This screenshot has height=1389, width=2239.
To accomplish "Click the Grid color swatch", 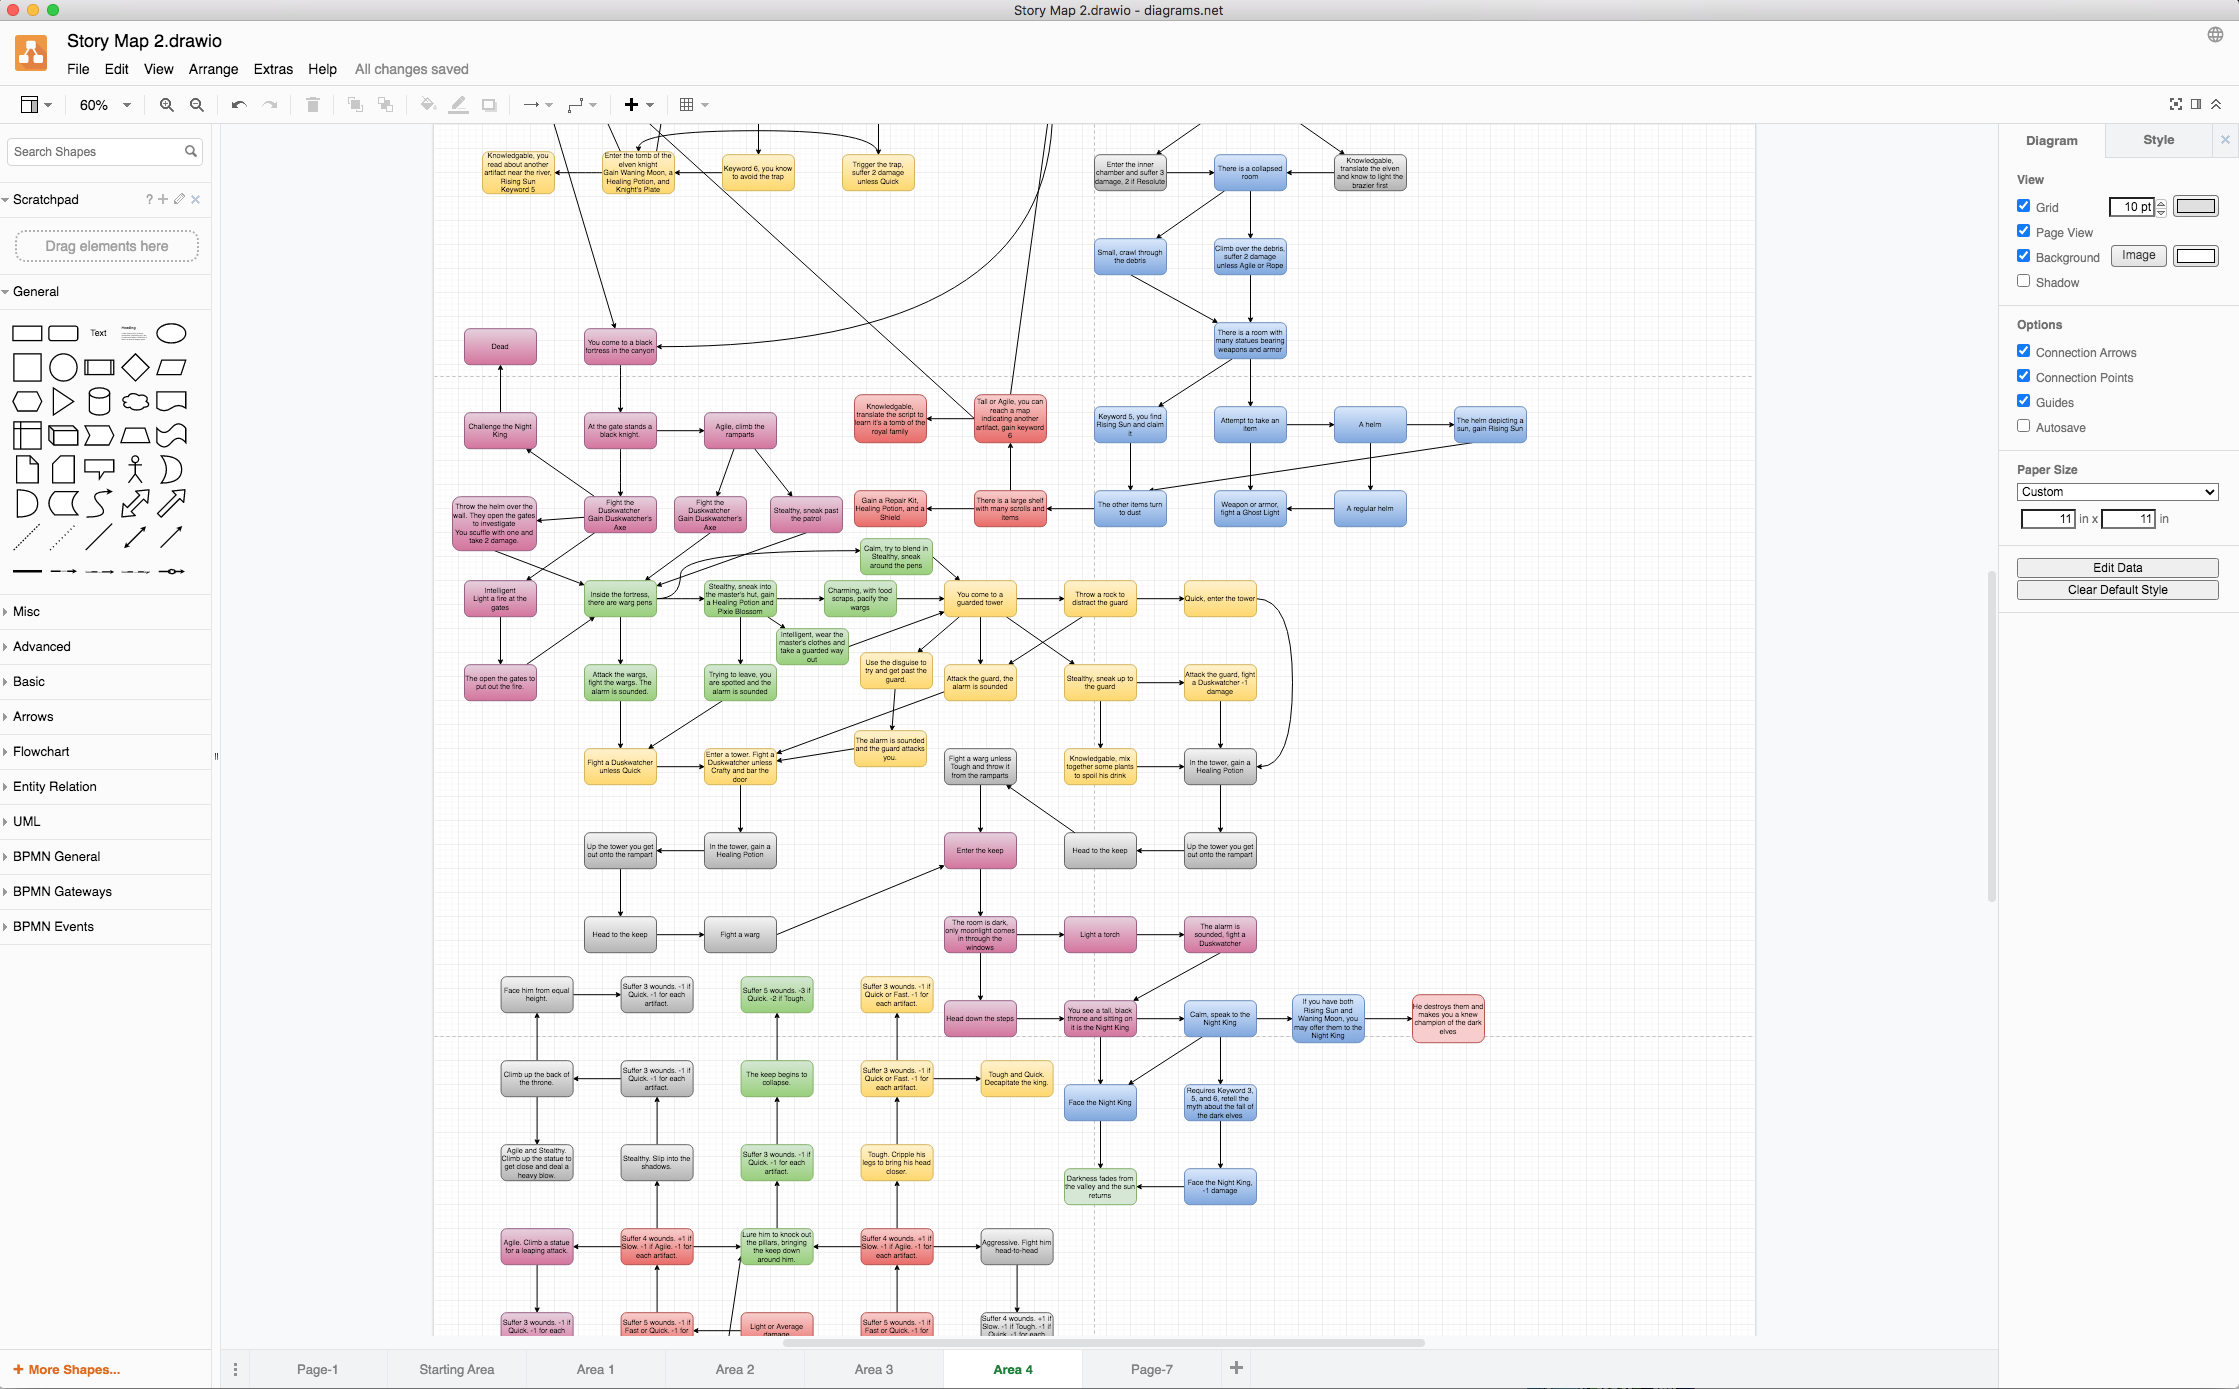I will 2196,206.
